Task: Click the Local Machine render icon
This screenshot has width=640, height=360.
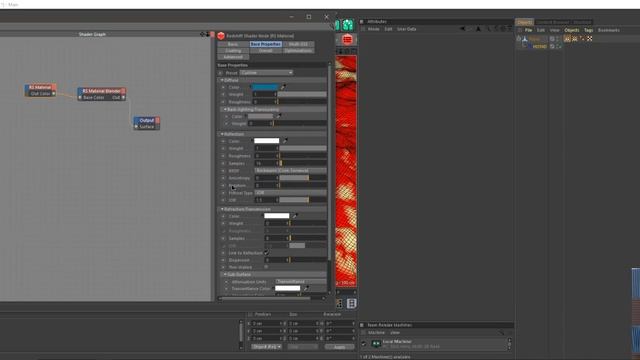Action: pos(376,344)
